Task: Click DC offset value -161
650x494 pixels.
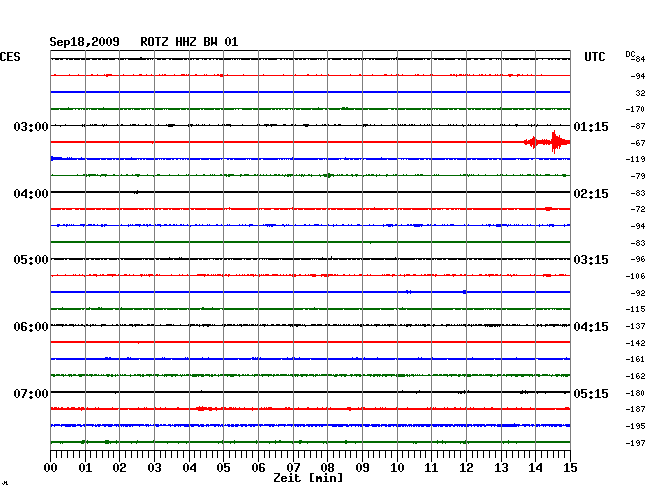Action: (635, 359)
